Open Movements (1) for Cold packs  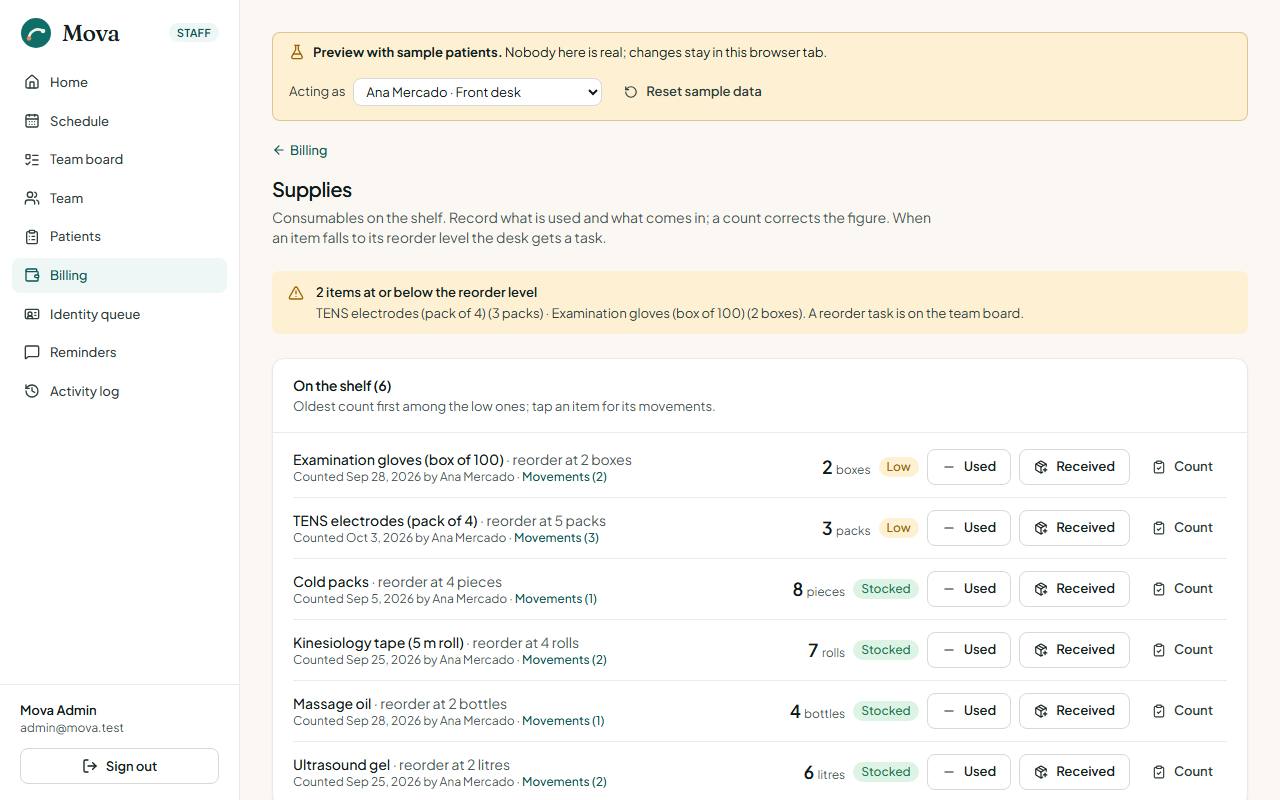556,599
